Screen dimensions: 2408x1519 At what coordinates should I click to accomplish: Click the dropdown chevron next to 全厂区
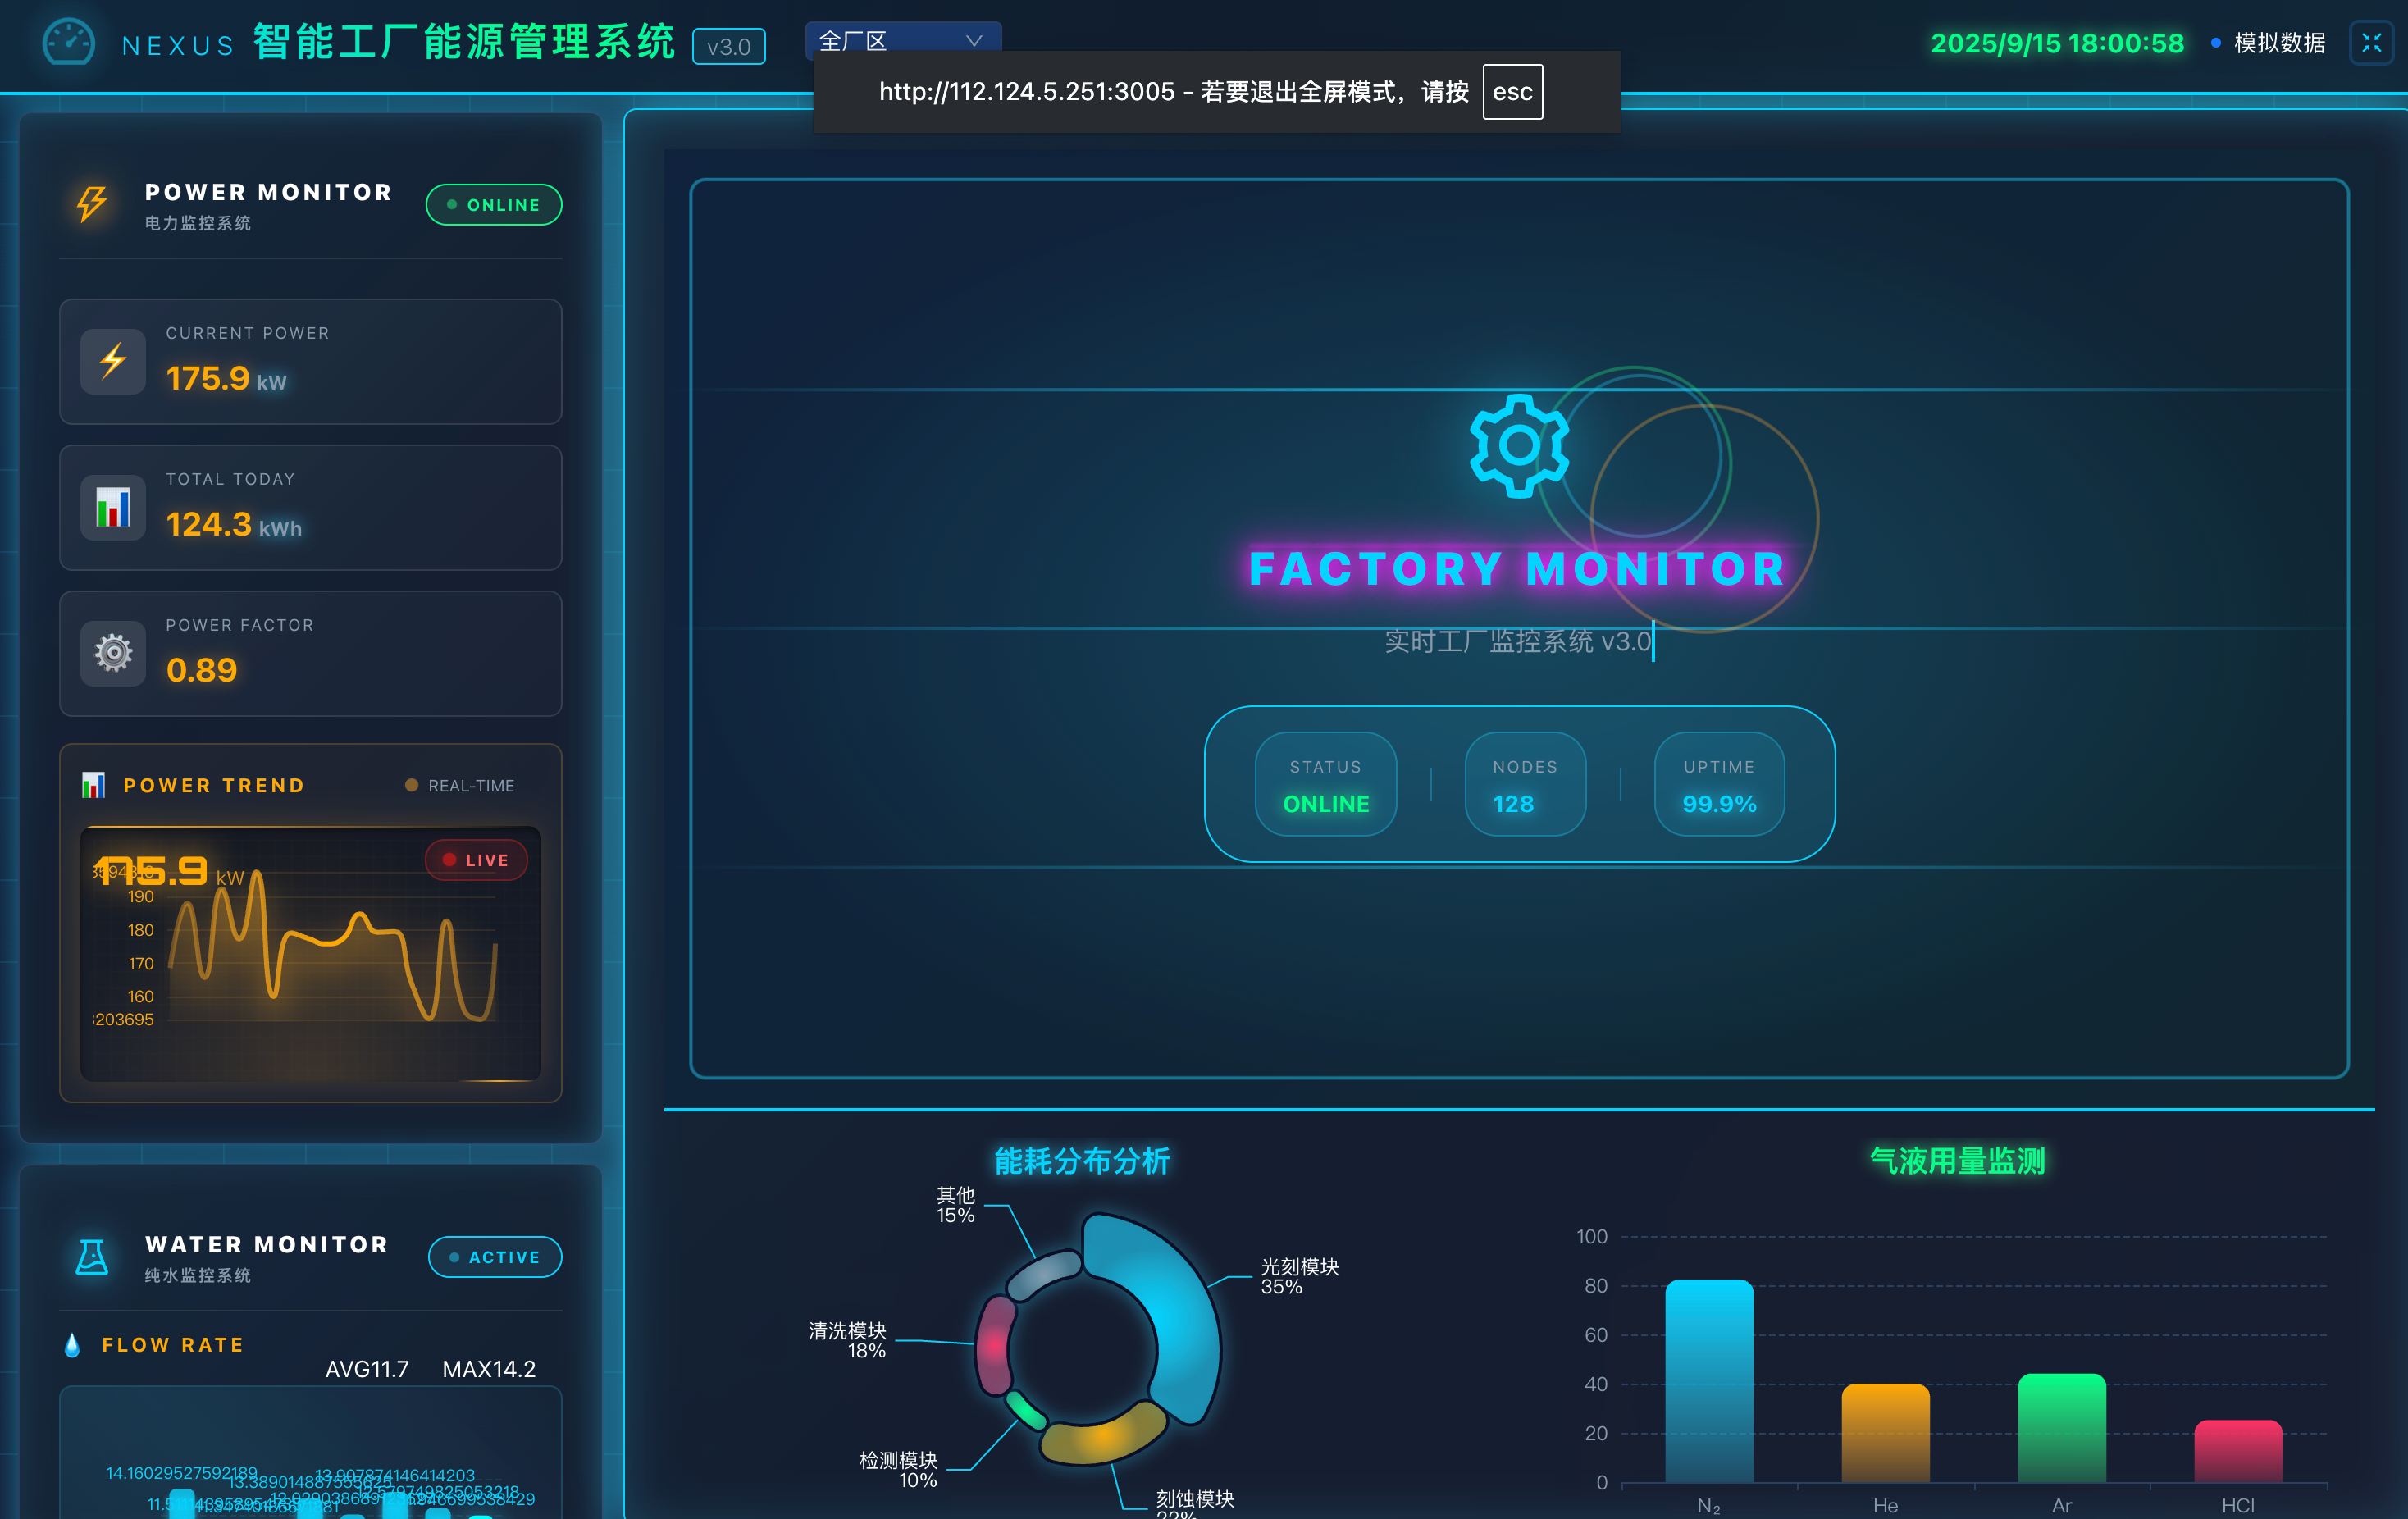(x=974, y=40)
